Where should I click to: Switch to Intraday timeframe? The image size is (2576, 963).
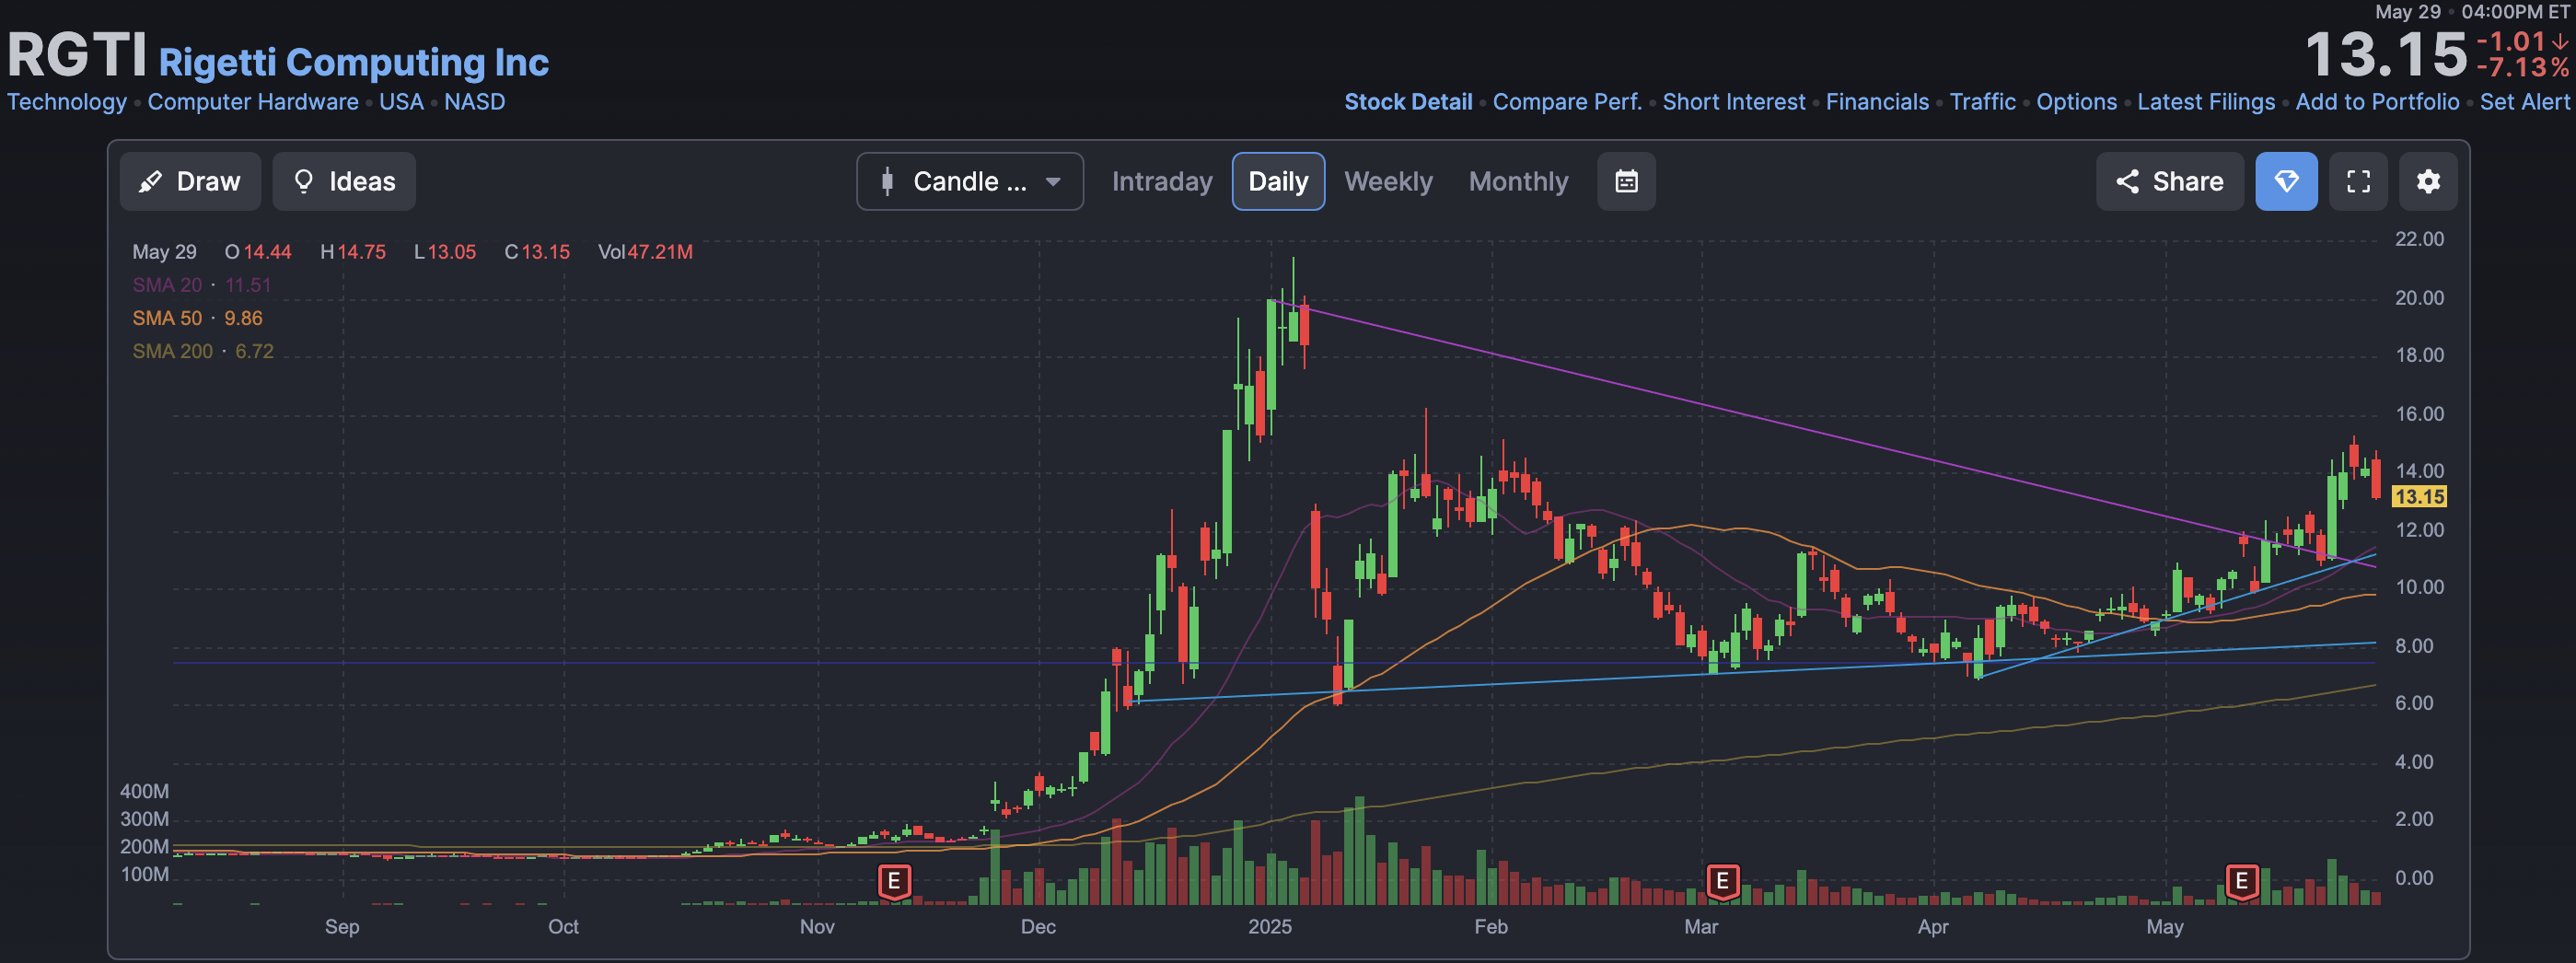click(x=1162, y=181)
